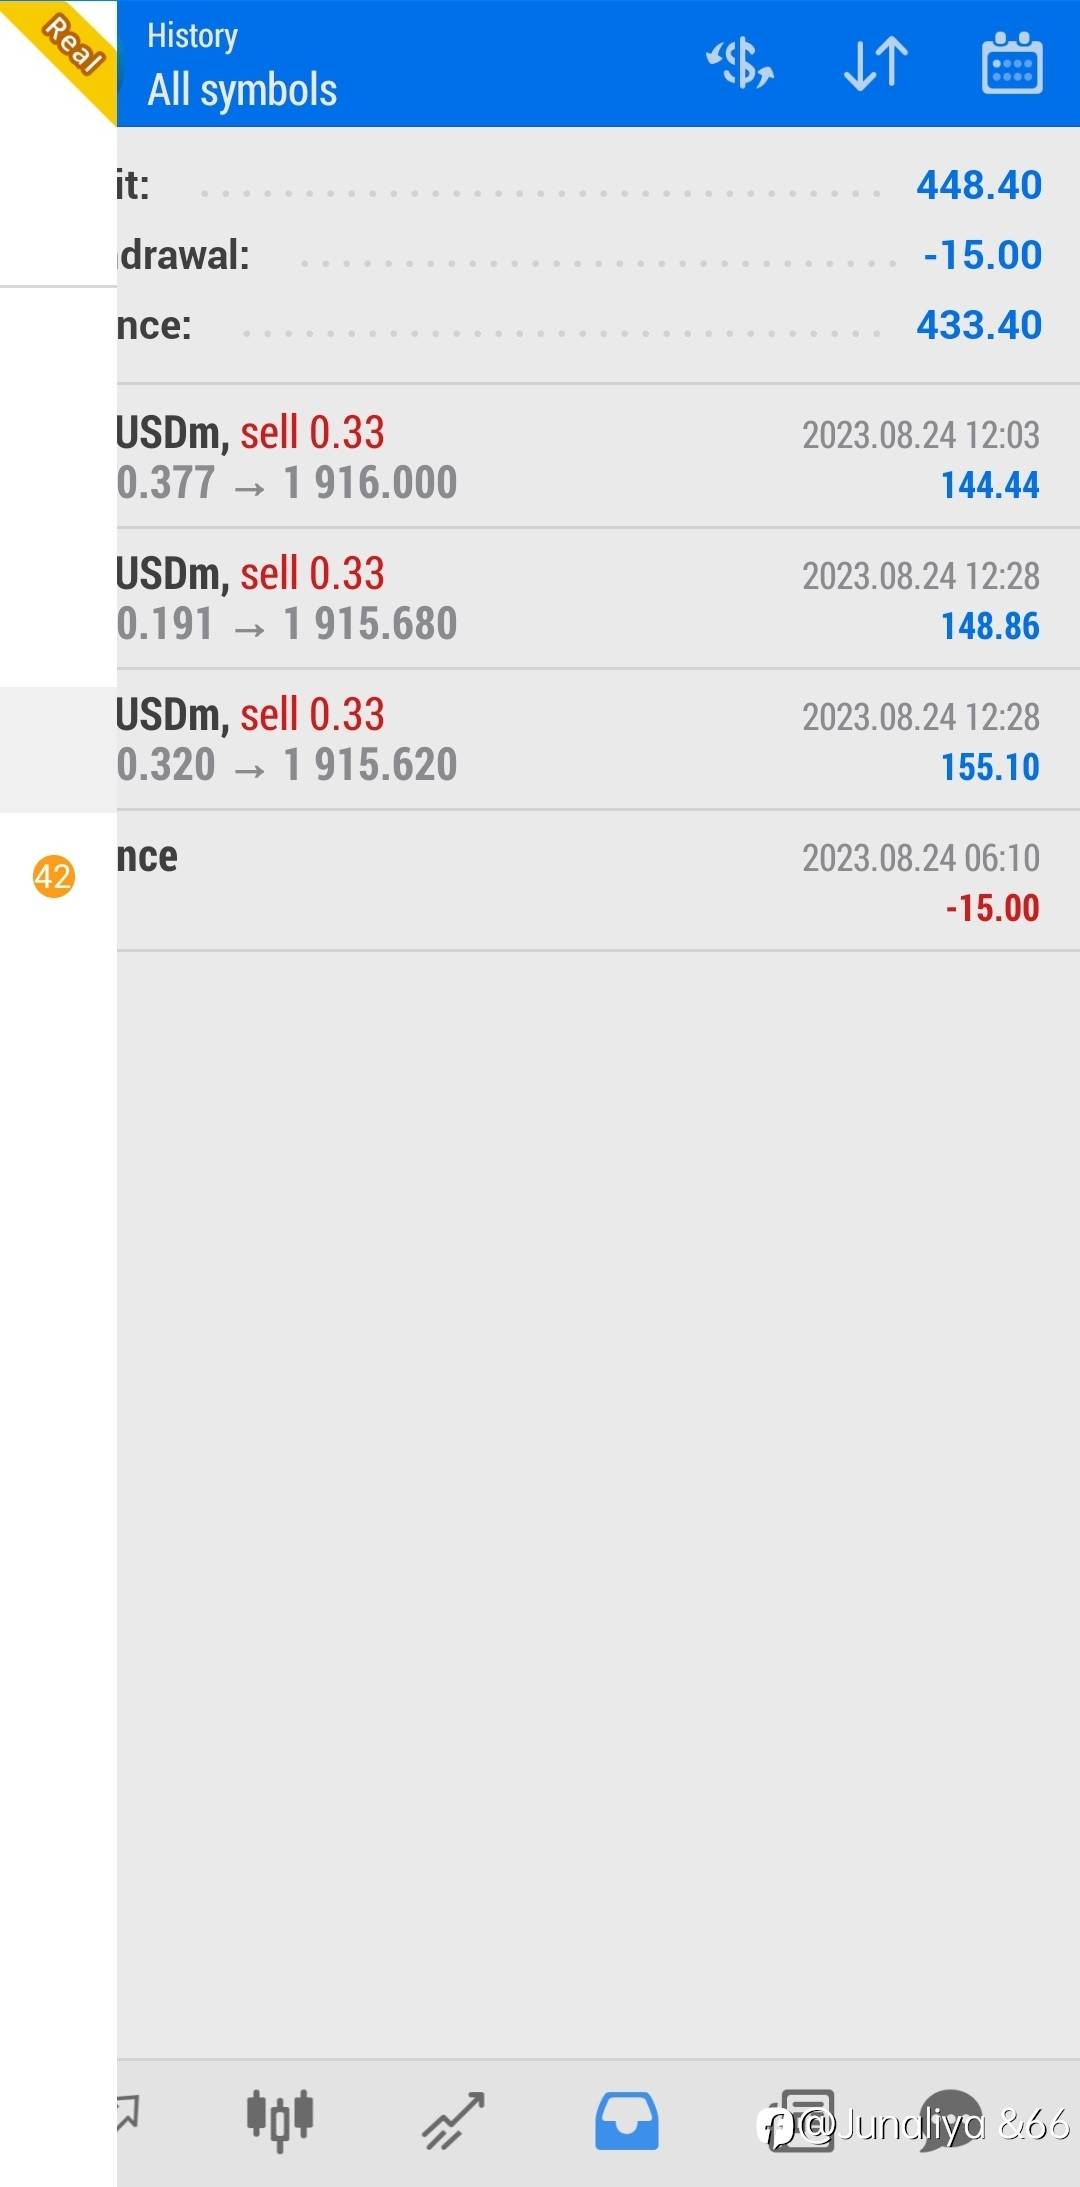Tap the orange 42 notification badge
The image size is (1080, 2187).
(x=54, y=877)
